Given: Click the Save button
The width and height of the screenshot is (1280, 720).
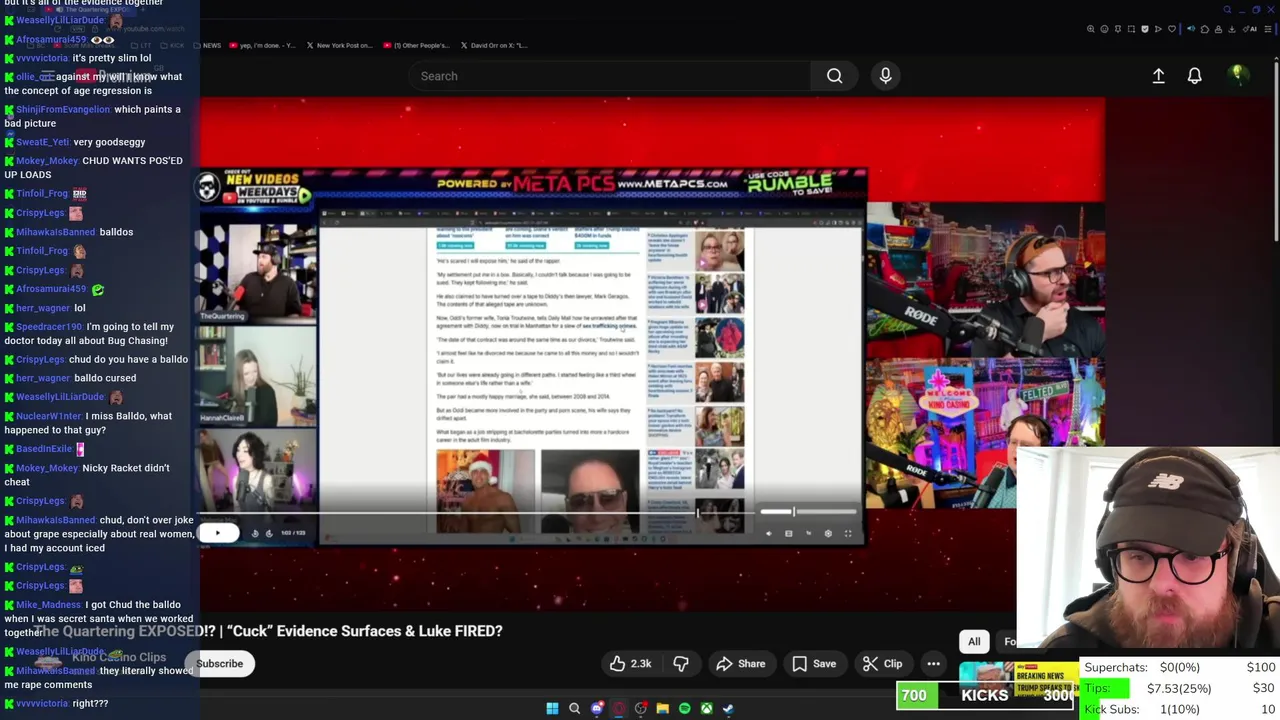Looking at the screenshot, I should 814,664.
